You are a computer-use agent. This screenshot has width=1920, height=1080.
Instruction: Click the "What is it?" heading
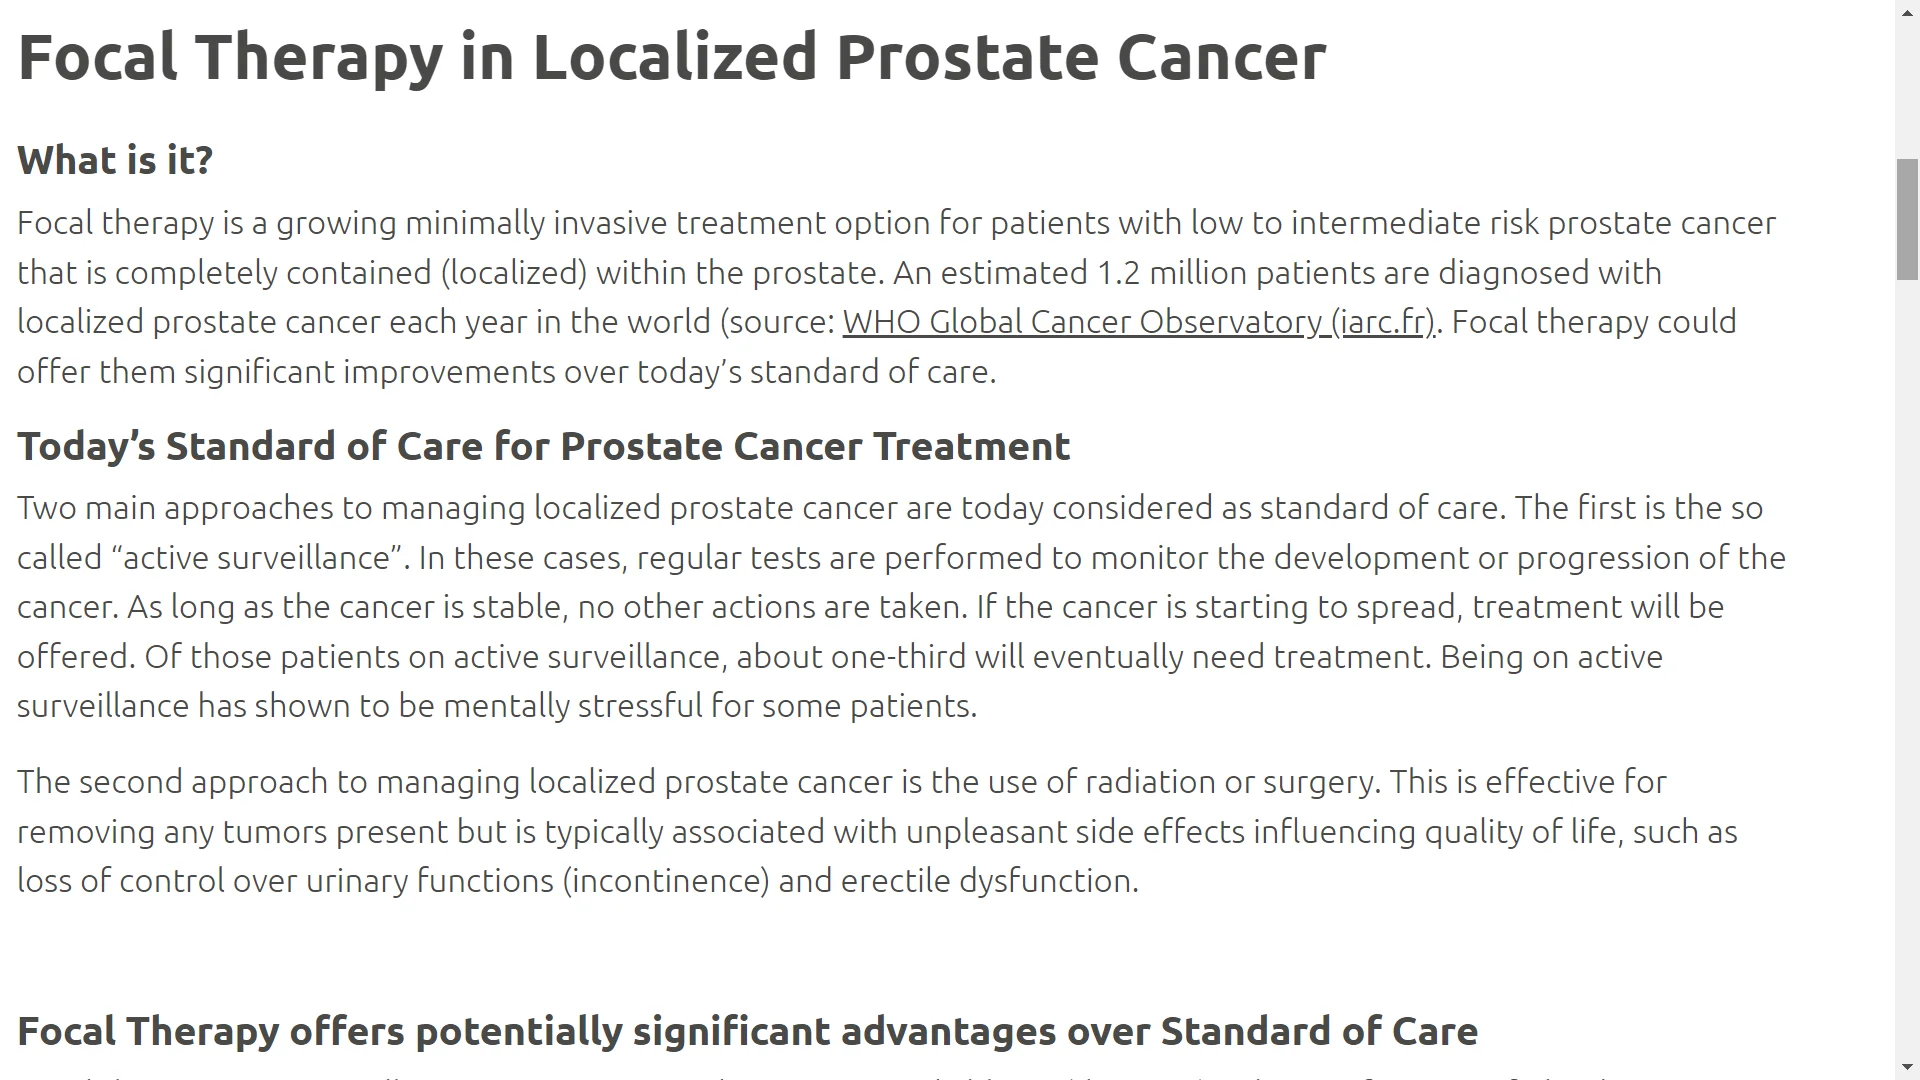pos(115,160)
